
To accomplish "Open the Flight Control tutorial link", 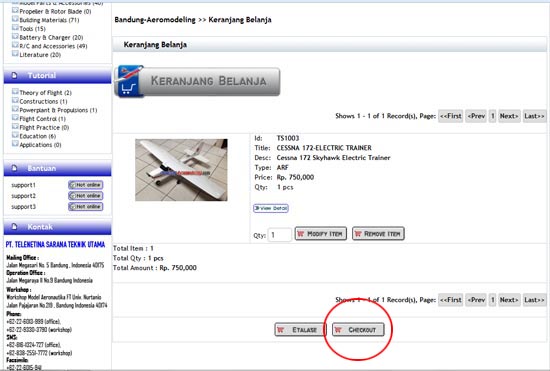I will click(x=42, y=119).
